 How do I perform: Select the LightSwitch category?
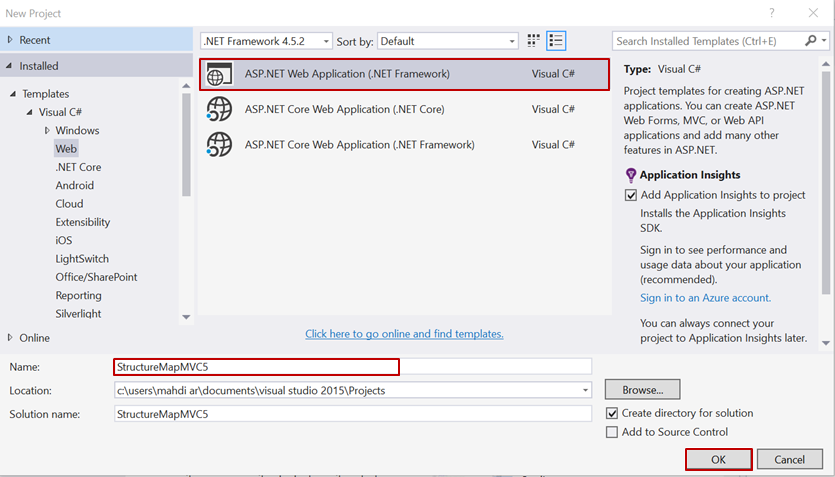coord(82,259)
